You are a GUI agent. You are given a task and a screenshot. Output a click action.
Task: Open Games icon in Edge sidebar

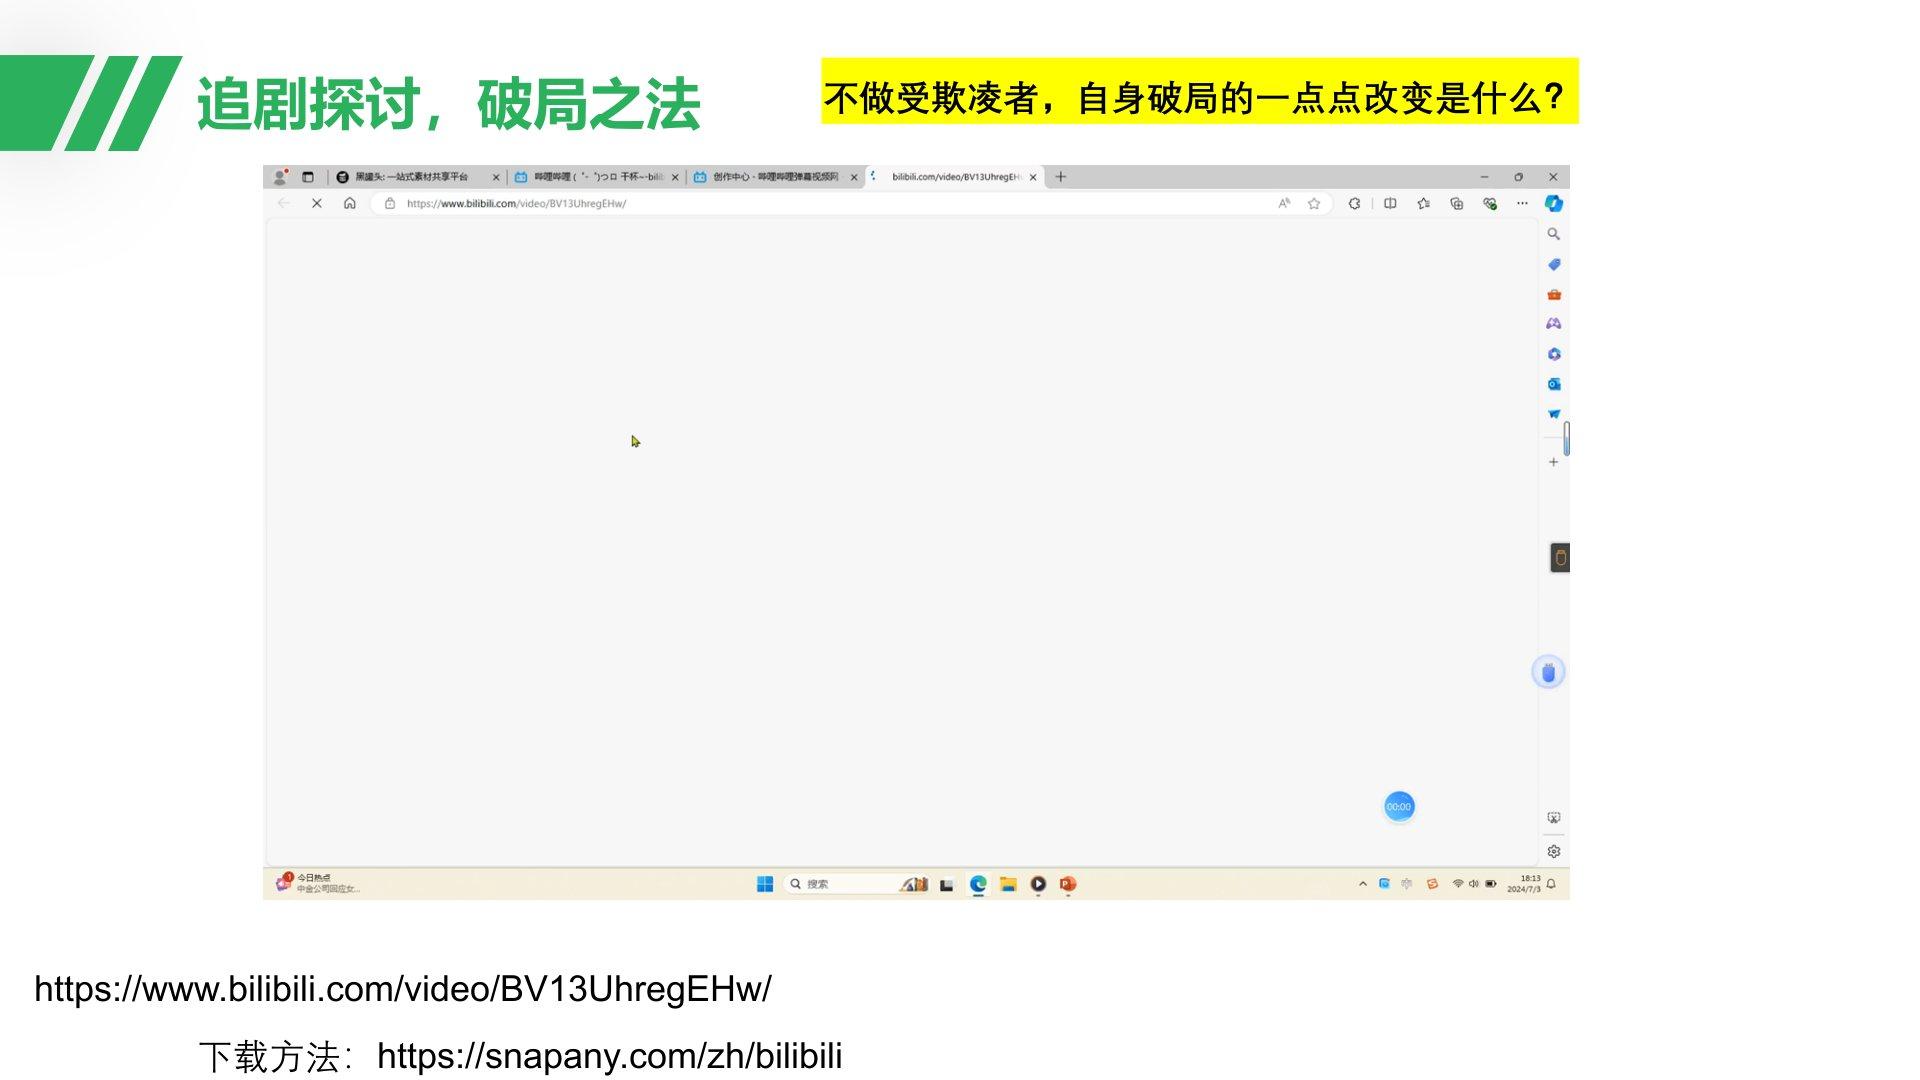(x=1553, y=324)
